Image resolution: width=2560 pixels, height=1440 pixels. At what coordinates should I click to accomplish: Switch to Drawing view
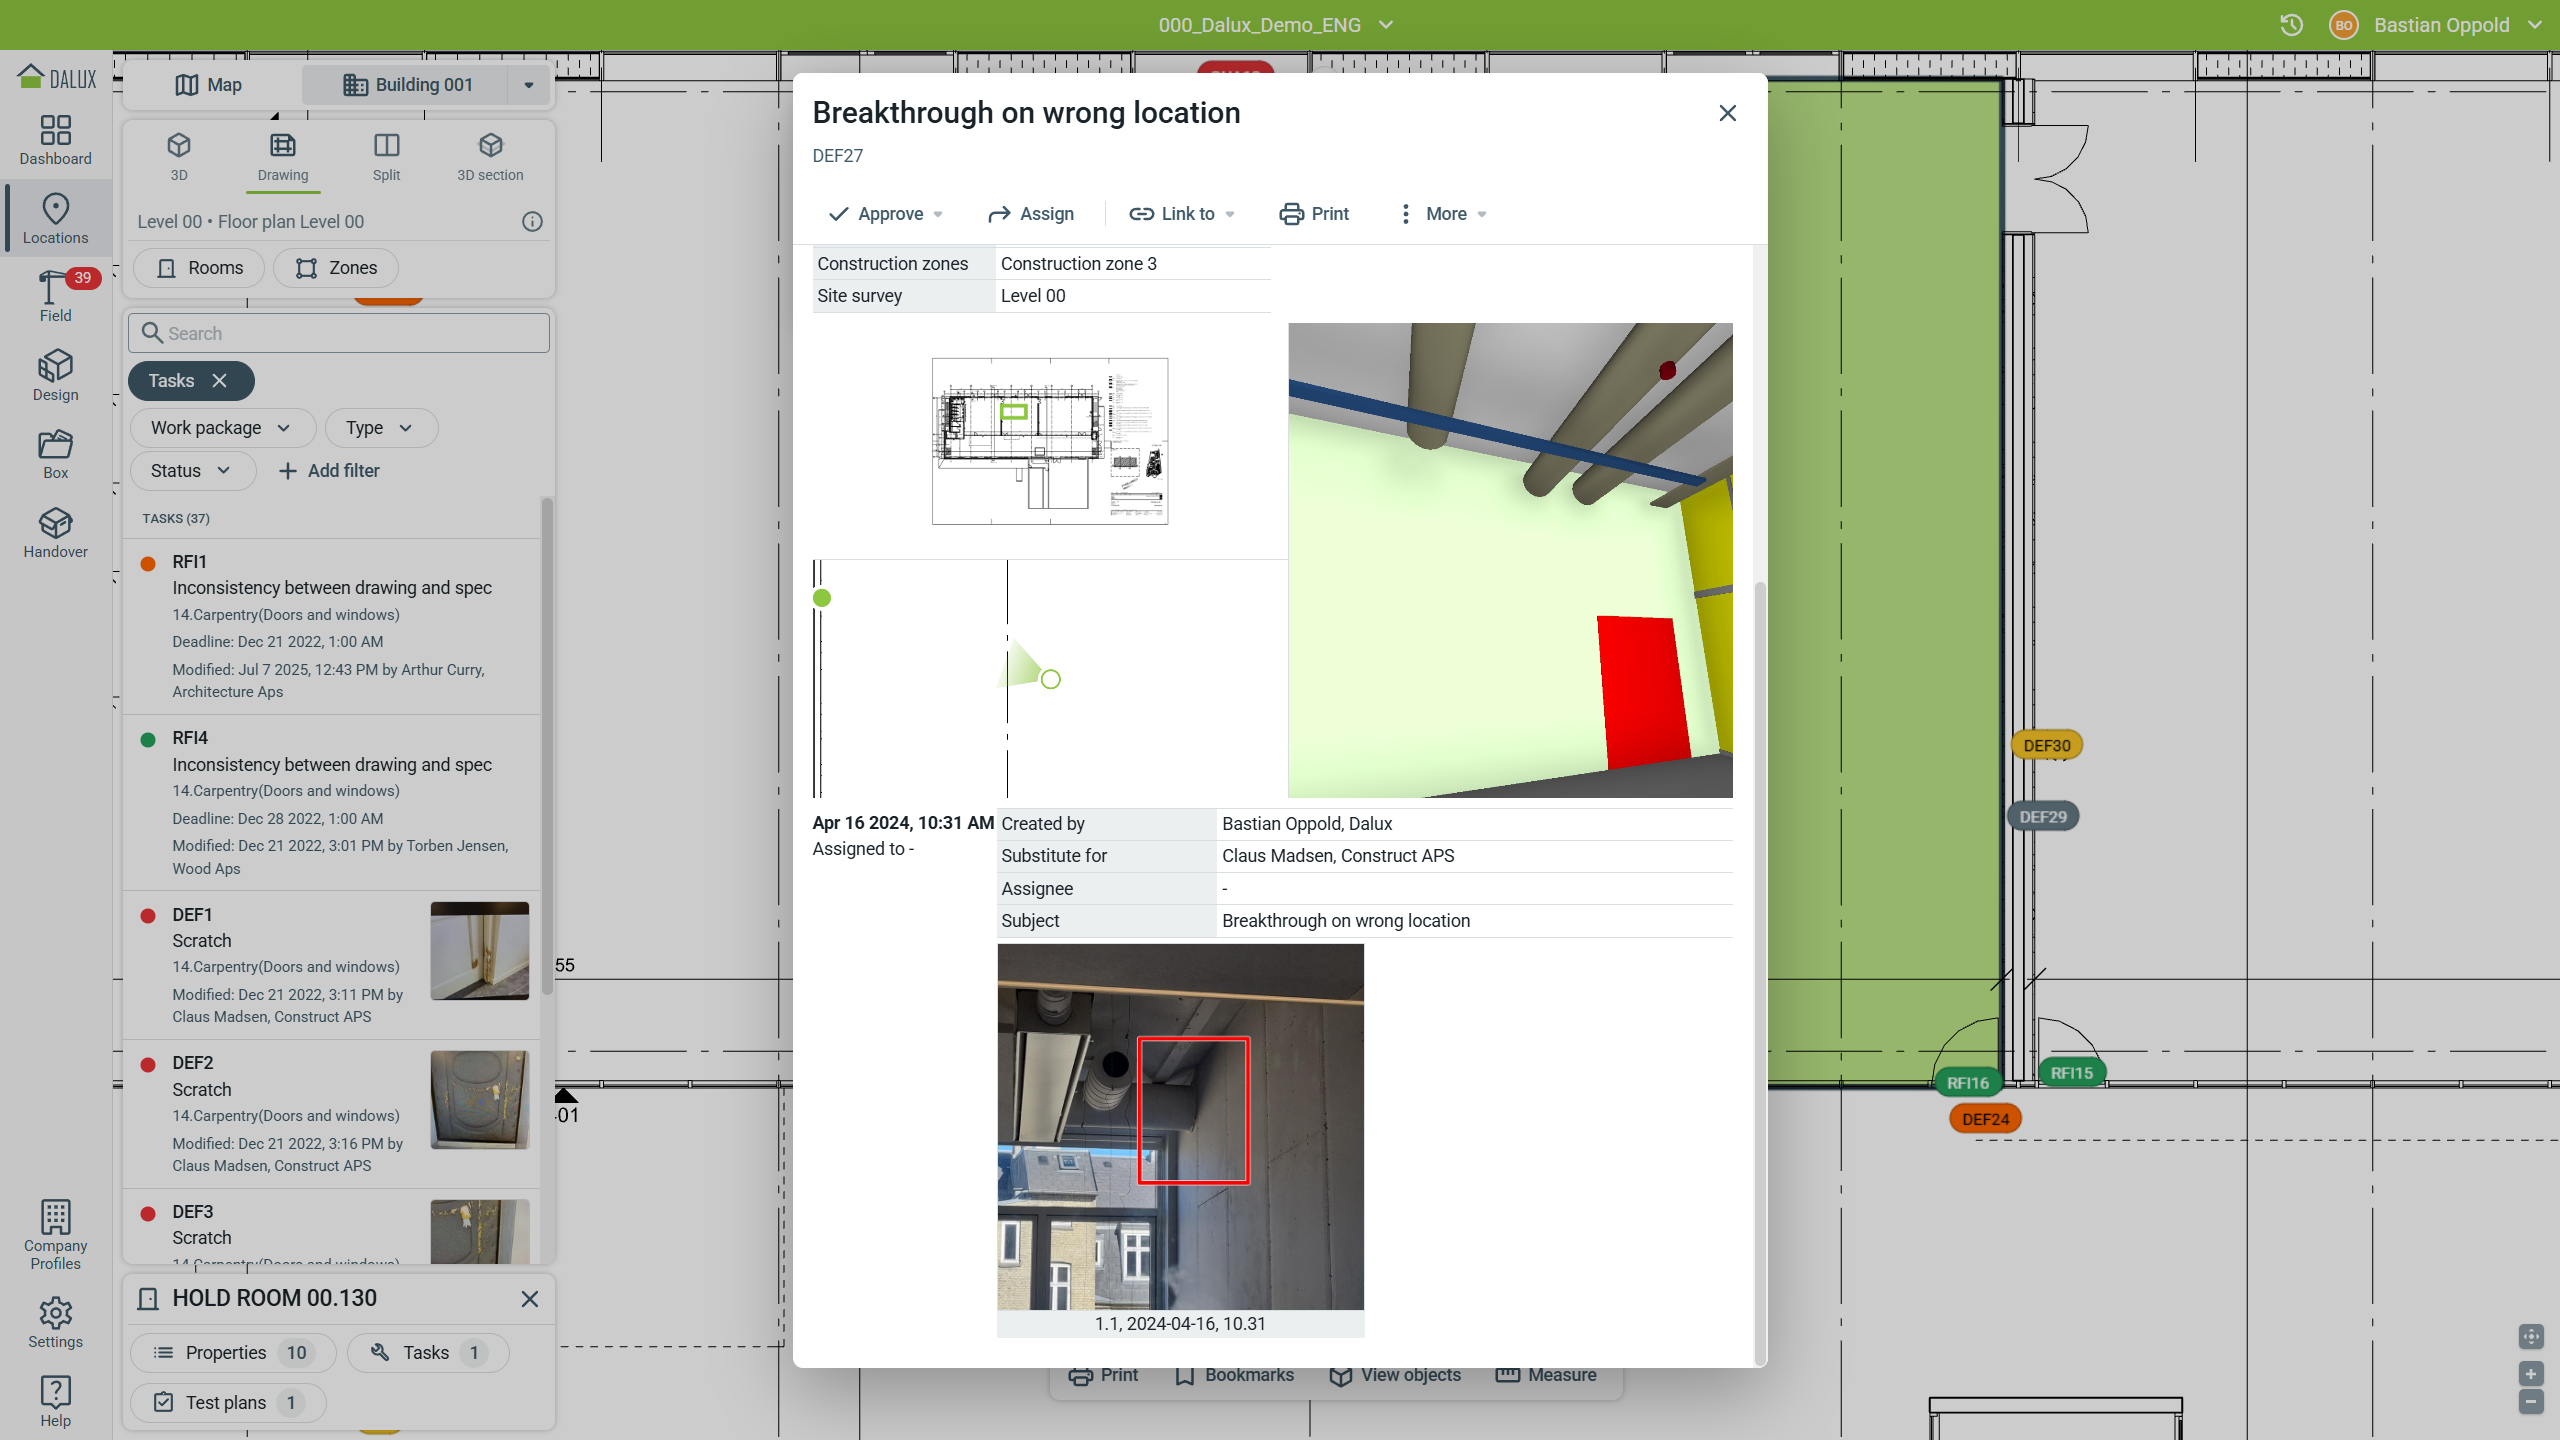click(283, 157)
